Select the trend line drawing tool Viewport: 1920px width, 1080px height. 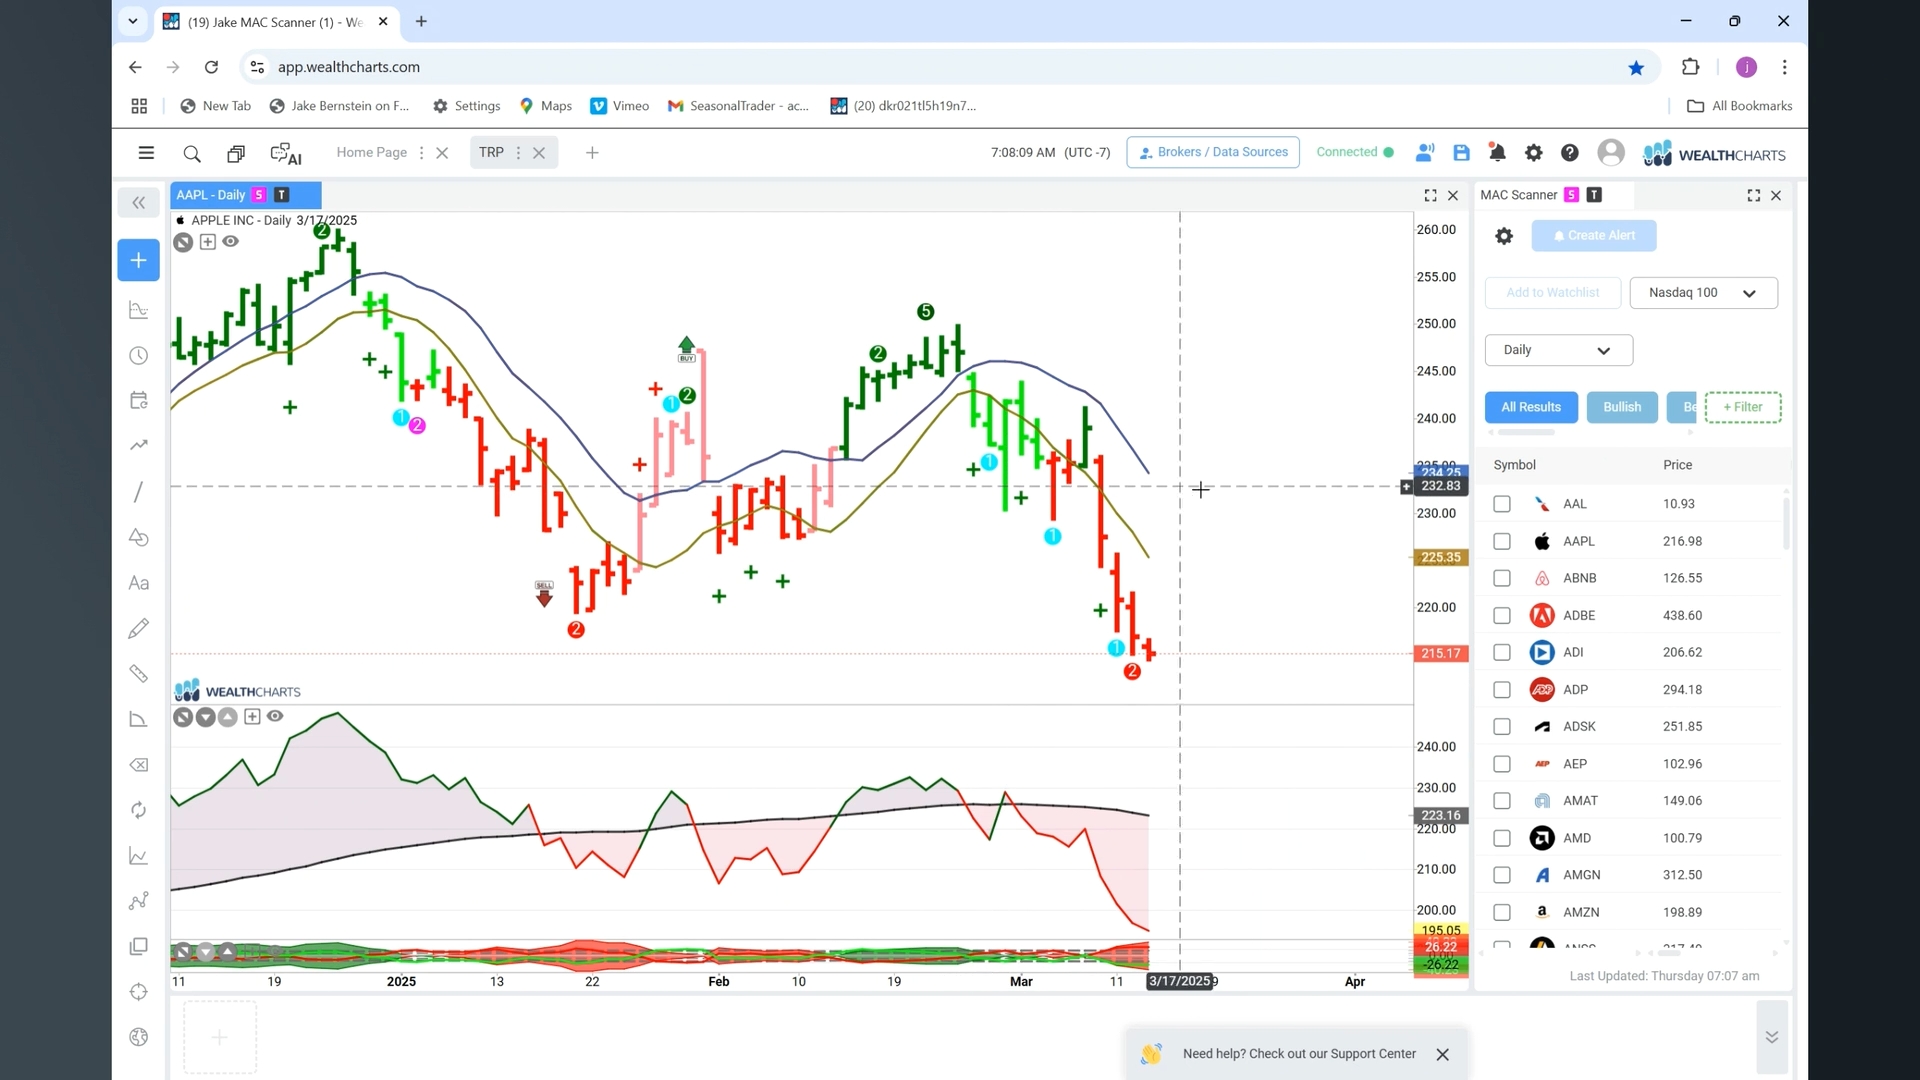pyautogui.click(x=139, y=492)
